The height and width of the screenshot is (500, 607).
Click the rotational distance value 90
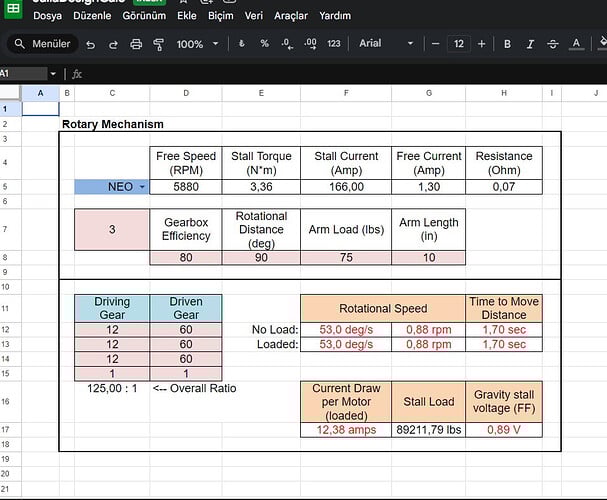261,257
